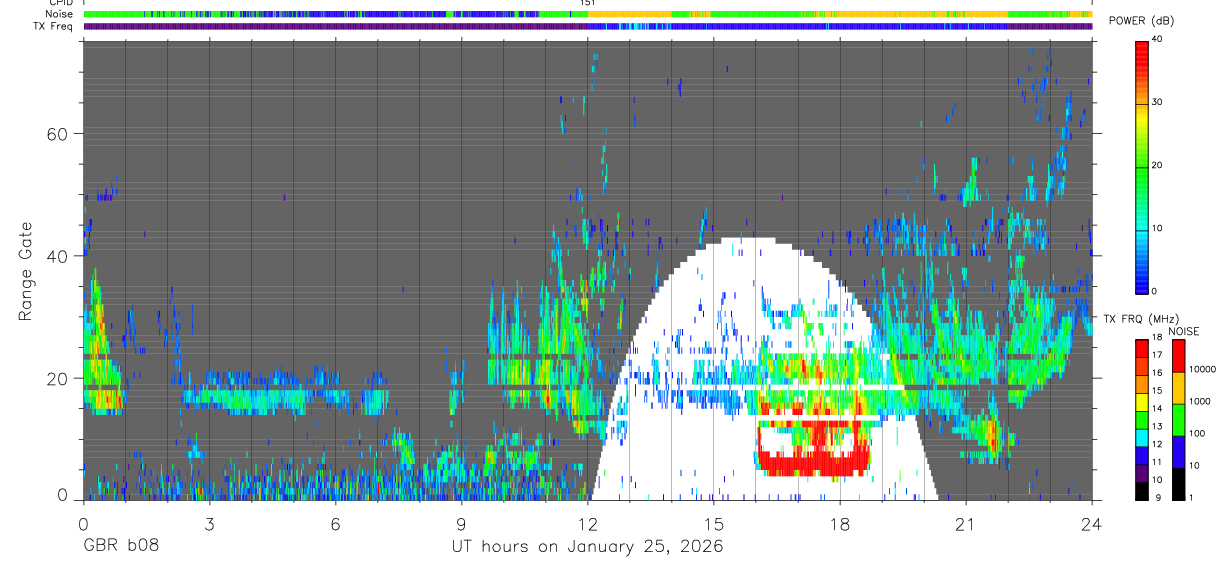This screenshot has height=567, width=1228.
Task: Click the "NOISE" legend title
Action: pos(1184,331)
